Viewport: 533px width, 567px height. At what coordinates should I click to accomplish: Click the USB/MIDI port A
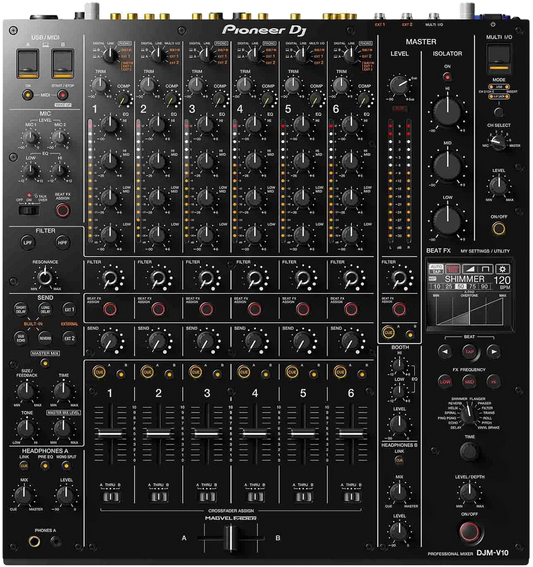tap(27, 64)
